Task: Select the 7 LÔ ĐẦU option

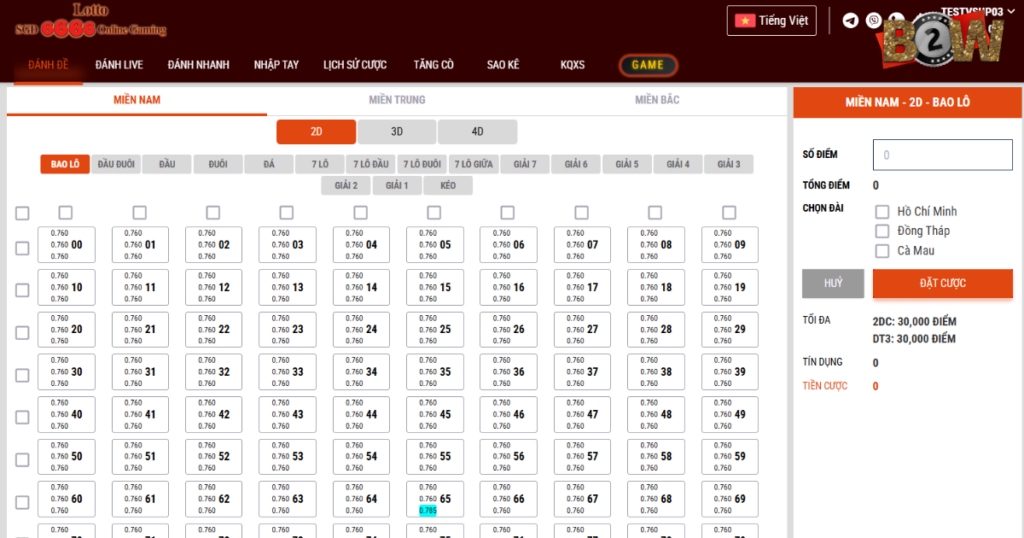Action: click(x=371, y=164)
